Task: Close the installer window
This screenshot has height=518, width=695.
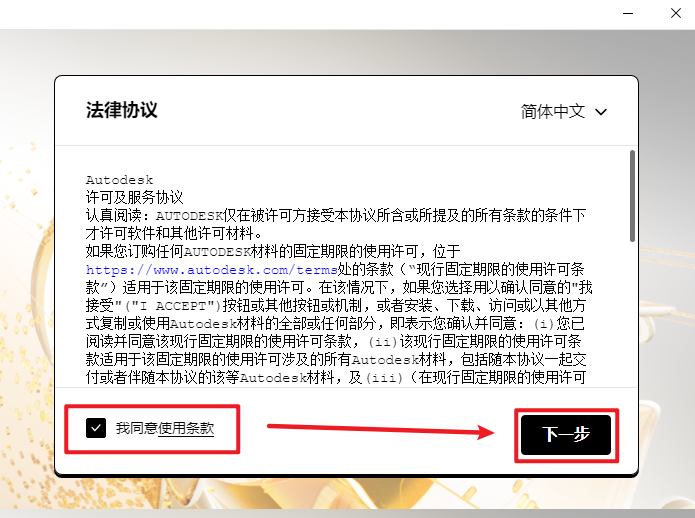Action: (x=675, y=13)
